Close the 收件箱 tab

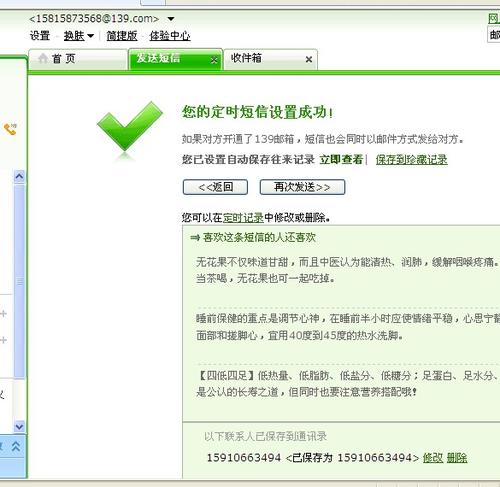click(309, 59)
